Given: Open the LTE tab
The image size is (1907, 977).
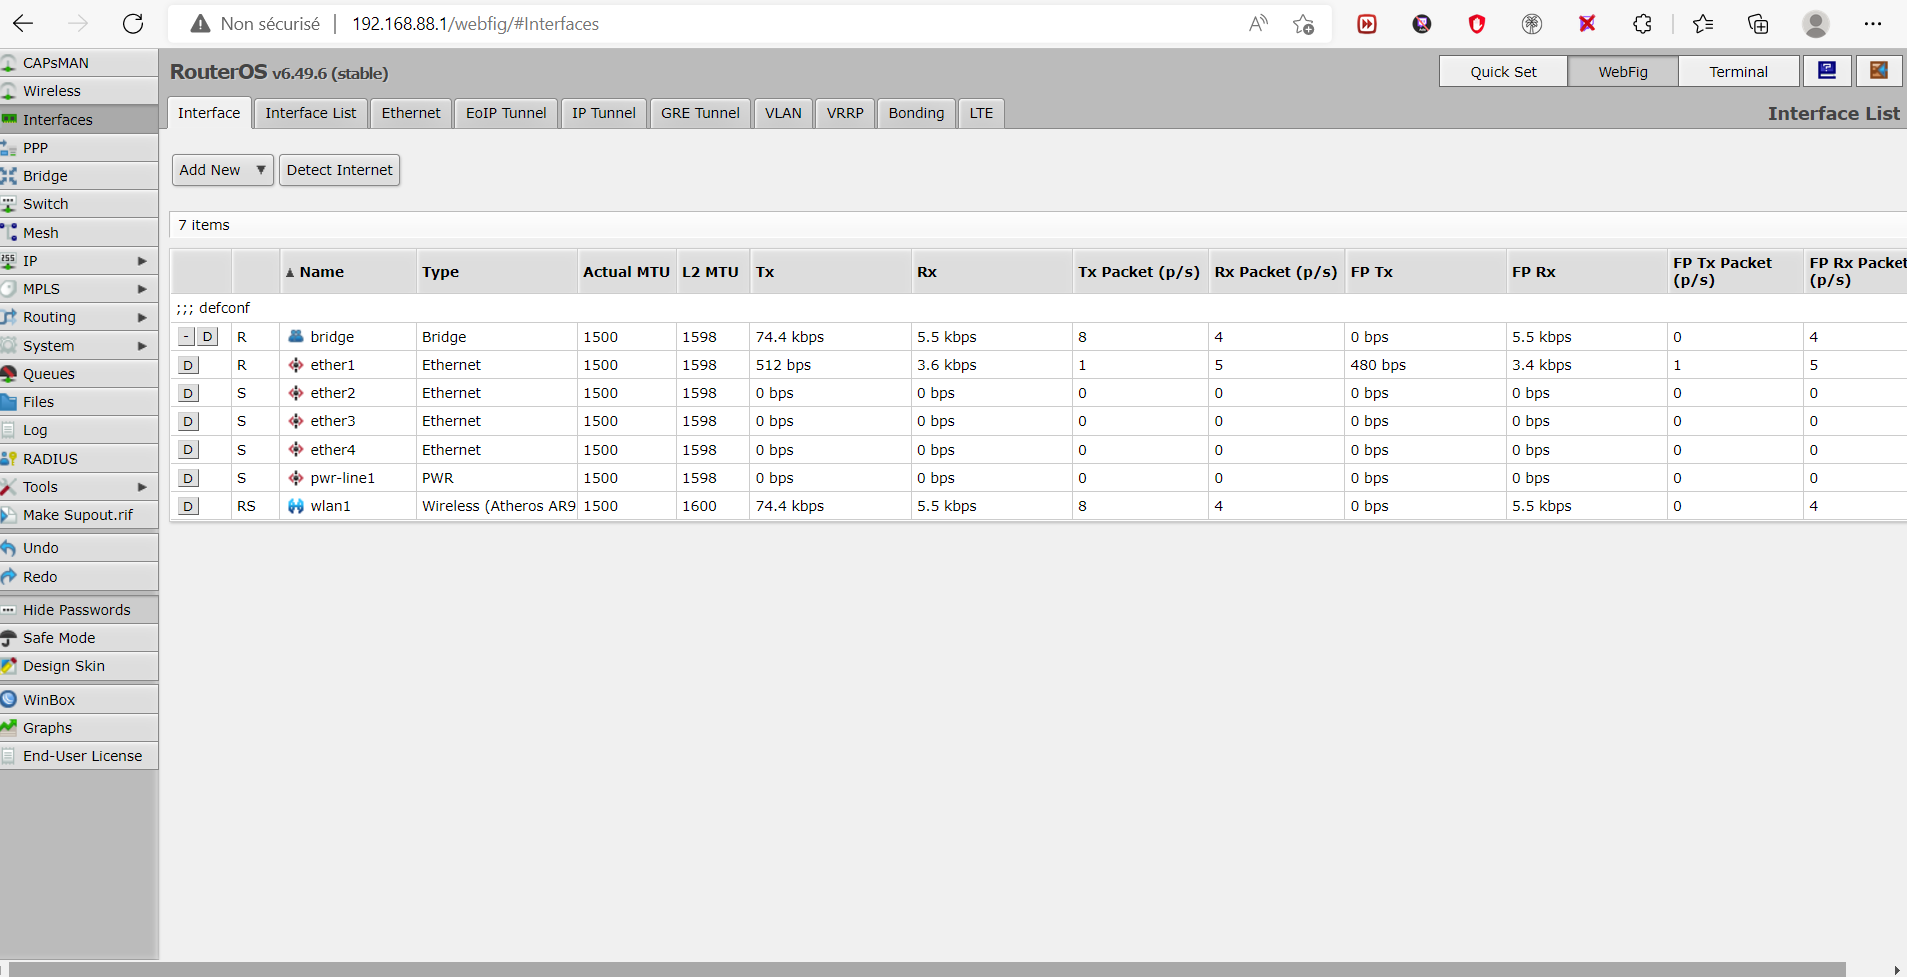Looking at the screenshot, I should (x=981, y=113).
